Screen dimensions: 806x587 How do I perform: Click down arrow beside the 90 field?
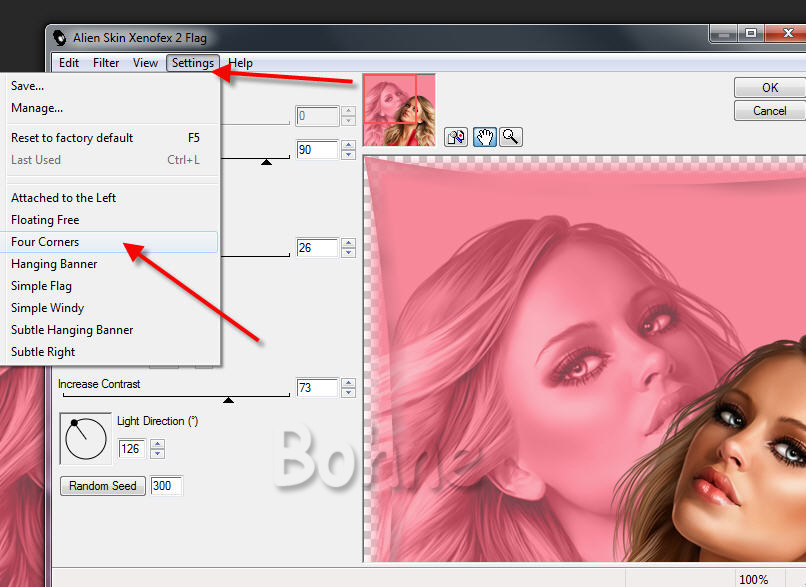(349, 155)
